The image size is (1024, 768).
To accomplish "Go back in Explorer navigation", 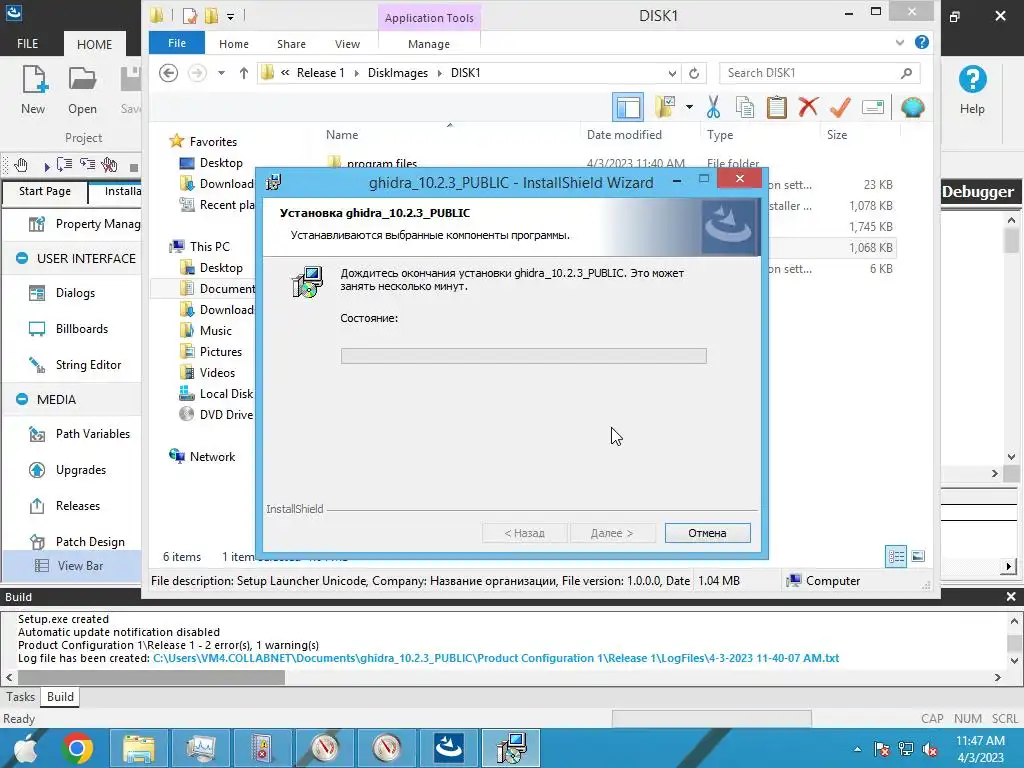I will 168,73.
